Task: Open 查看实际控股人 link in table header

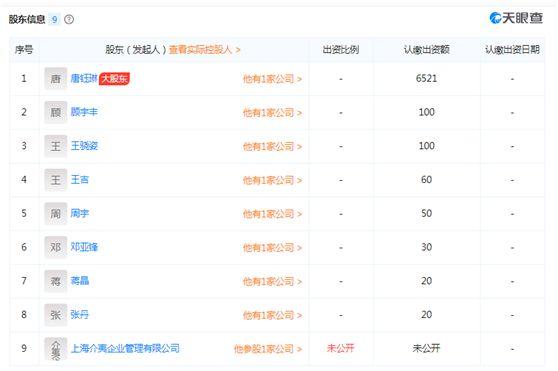Action: [x=204, y=49]
